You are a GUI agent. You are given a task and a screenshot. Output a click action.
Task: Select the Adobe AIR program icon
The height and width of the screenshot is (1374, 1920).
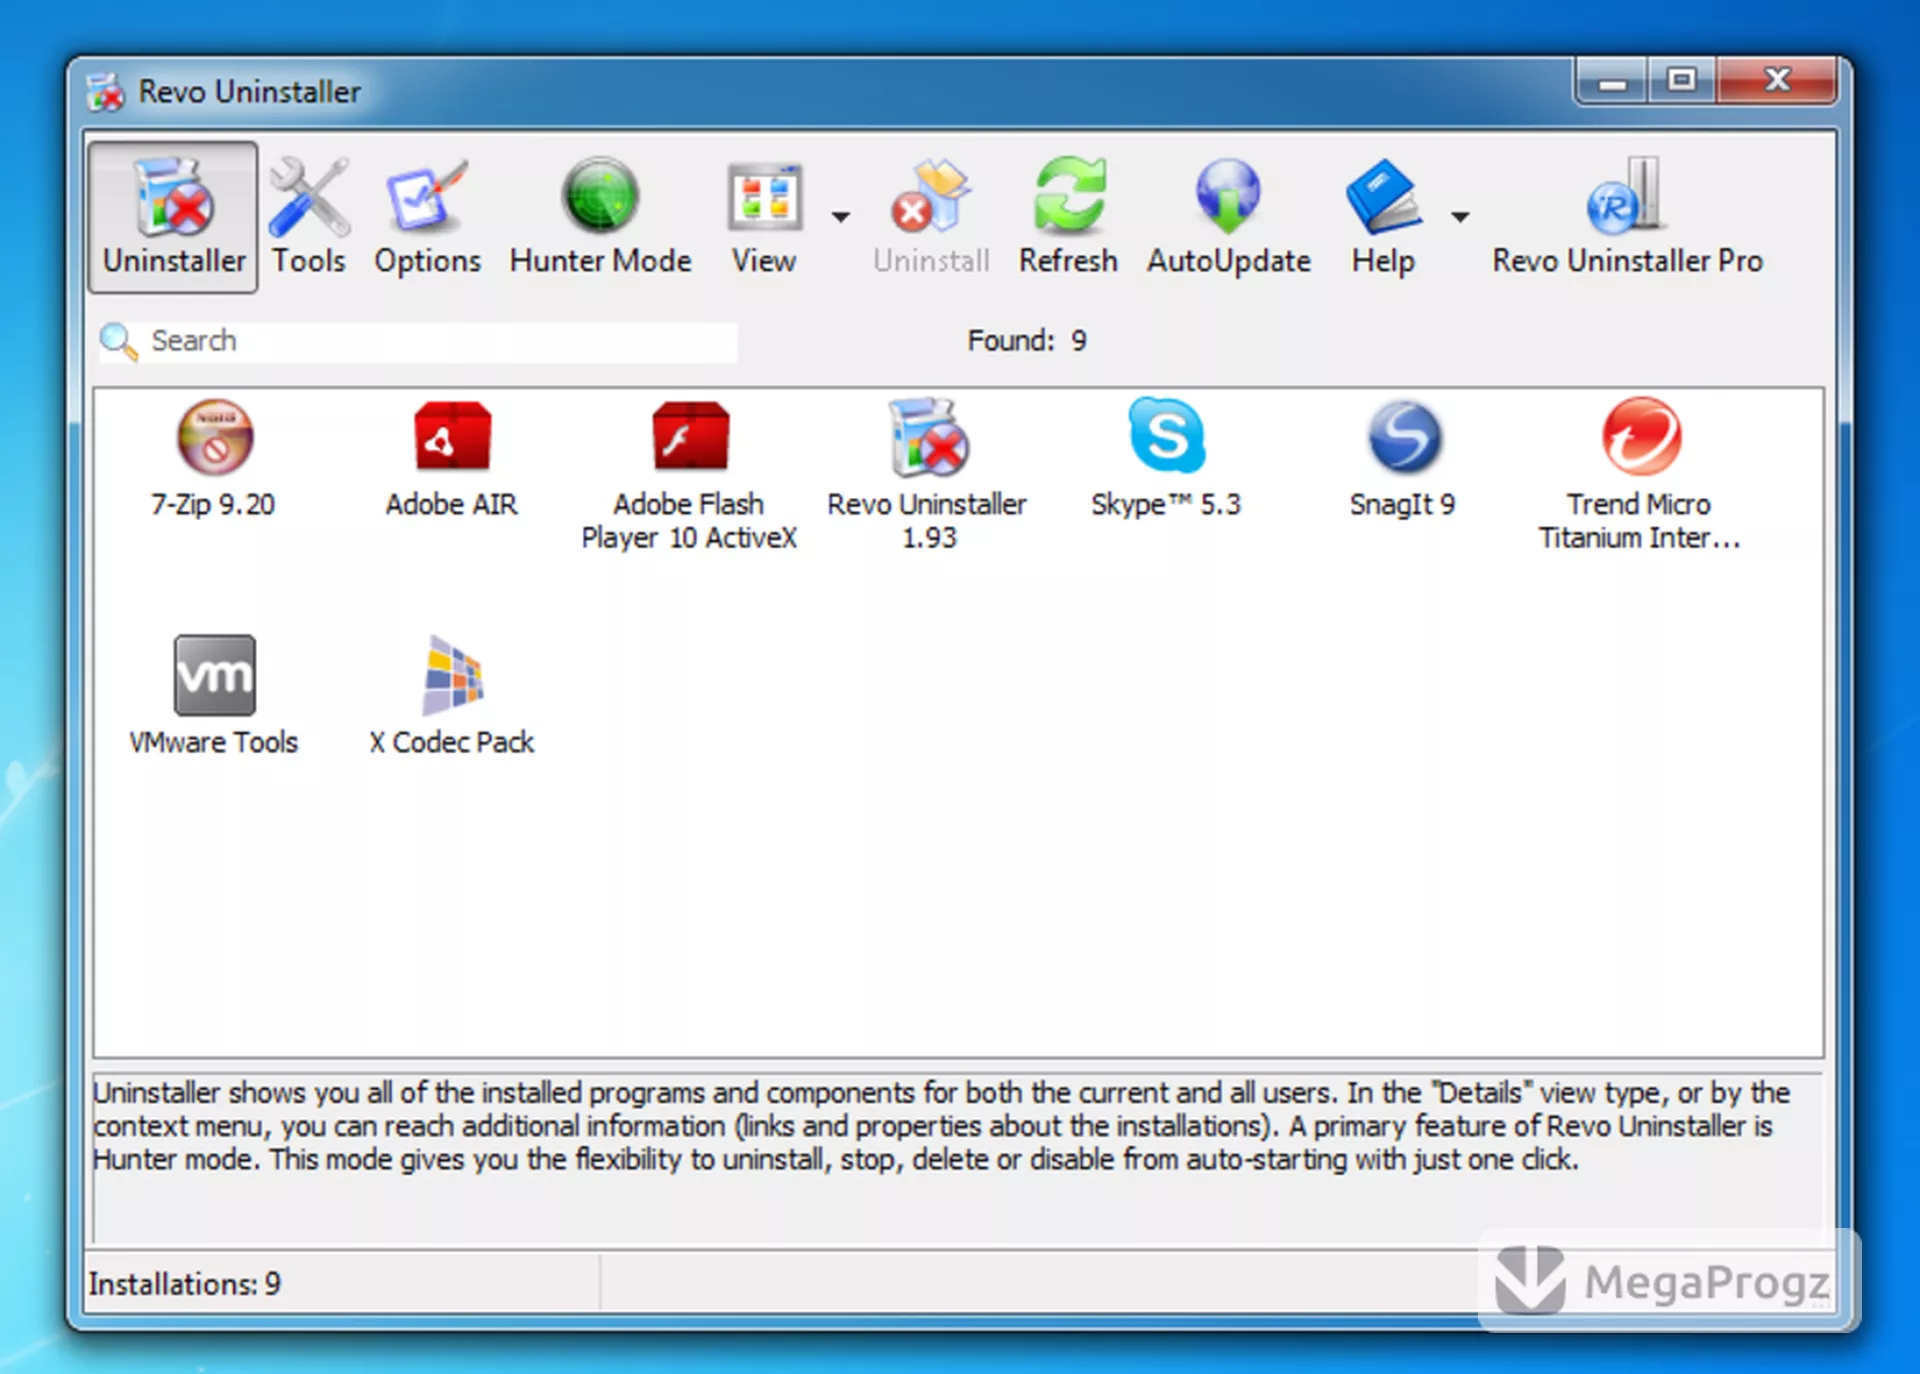click(452, 438)
